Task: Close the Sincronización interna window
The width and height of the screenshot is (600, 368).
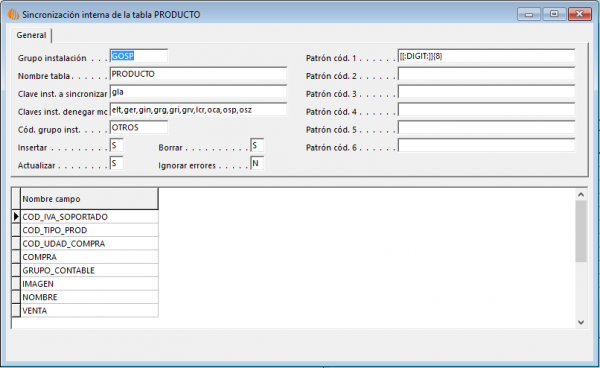Action: pyautogui.click(x=580, y=14)
